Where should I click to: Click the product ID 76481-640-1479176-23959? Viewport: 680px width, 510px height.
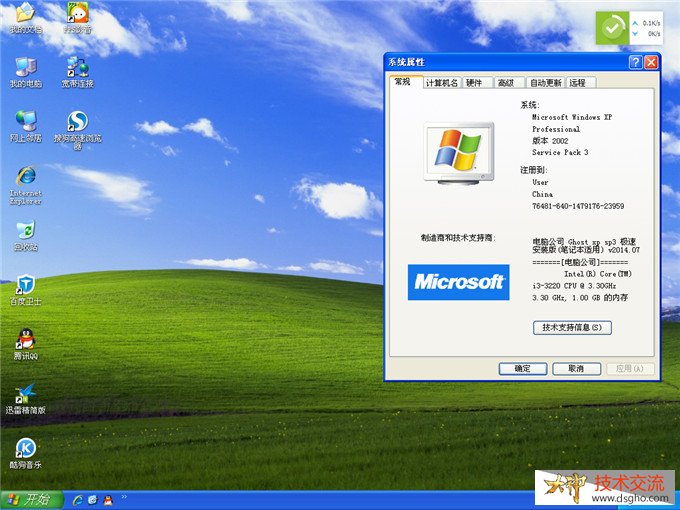coord(578,206)
